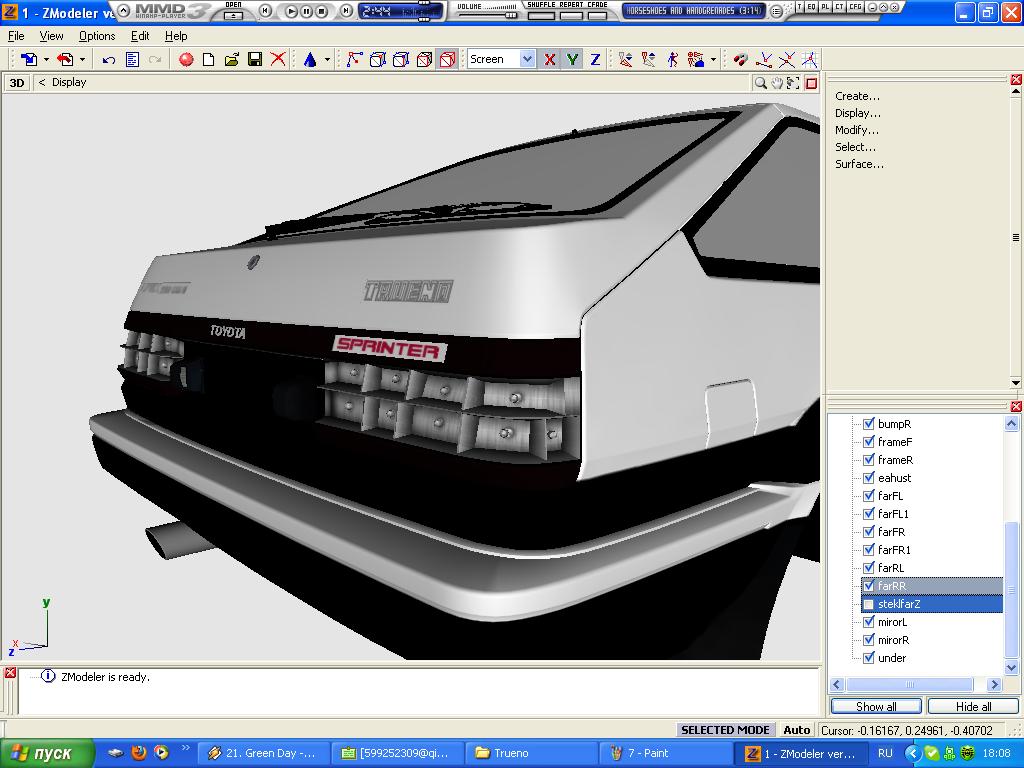Uncheck the mirorL object visibility
The image size is (1024, 768).
869,622
